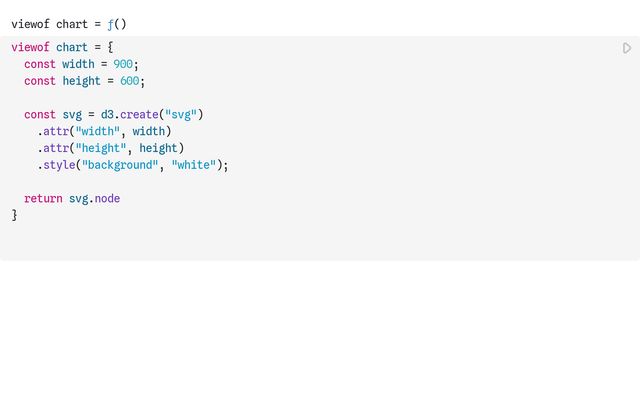Image resolution: width=640 pixels, height=400 pixels.
Task: Click 'height' variable in const height declaration
Action: tap(82, 81)
